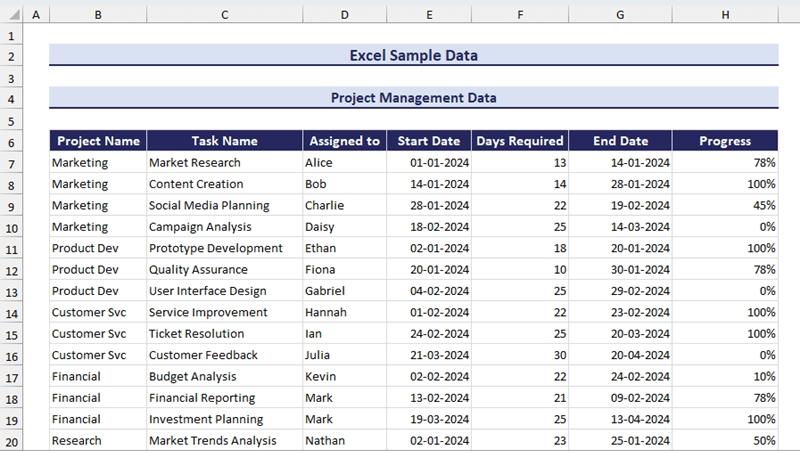Select column E header

[x=428, y=15]
